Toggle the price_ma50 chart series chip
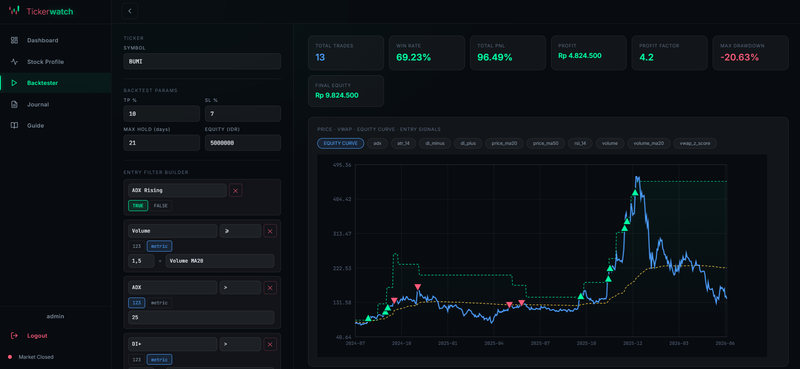The image size is (800, 369). coord(545,143)
